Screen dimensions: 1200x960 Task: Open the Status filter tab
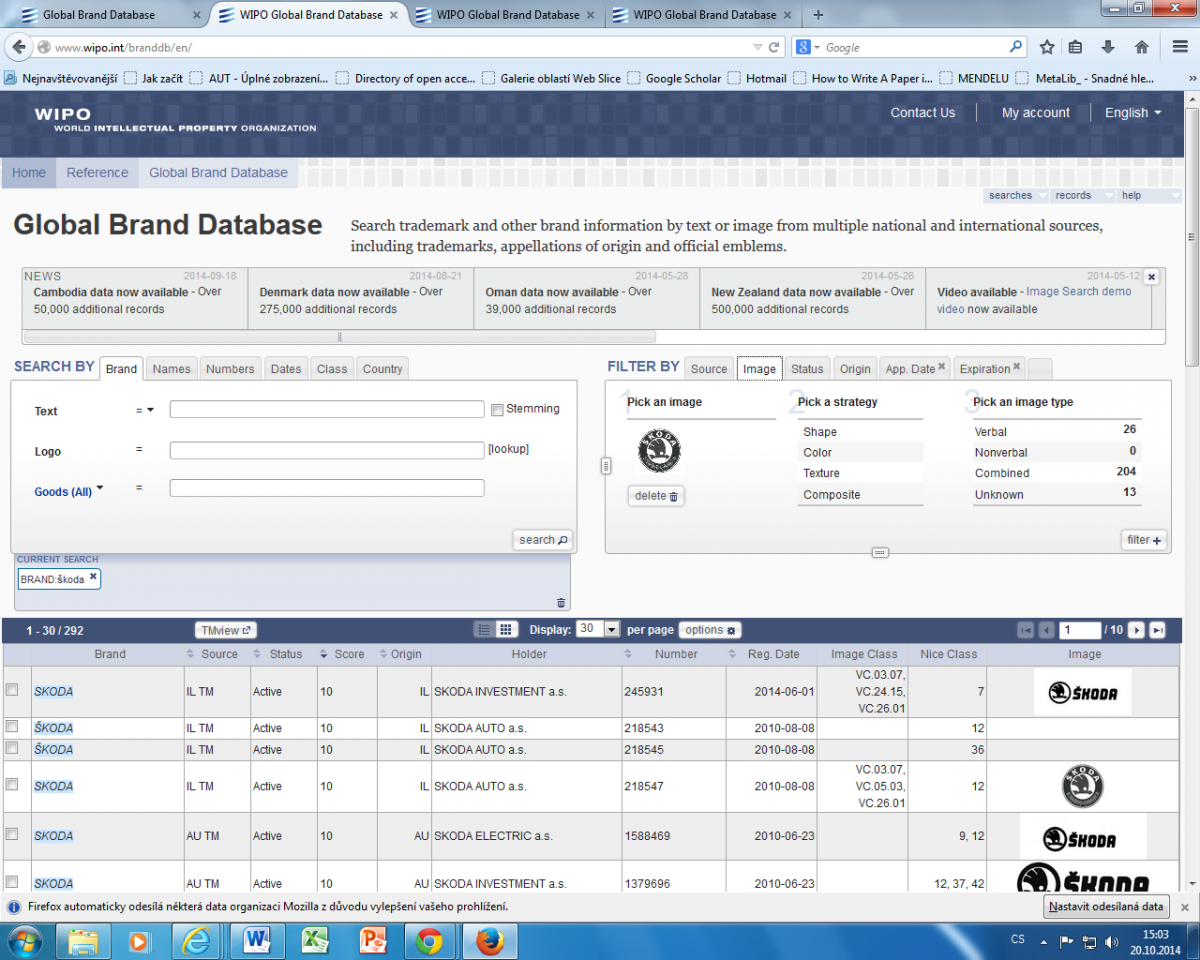pyautogui.click(x=807, y=369)
